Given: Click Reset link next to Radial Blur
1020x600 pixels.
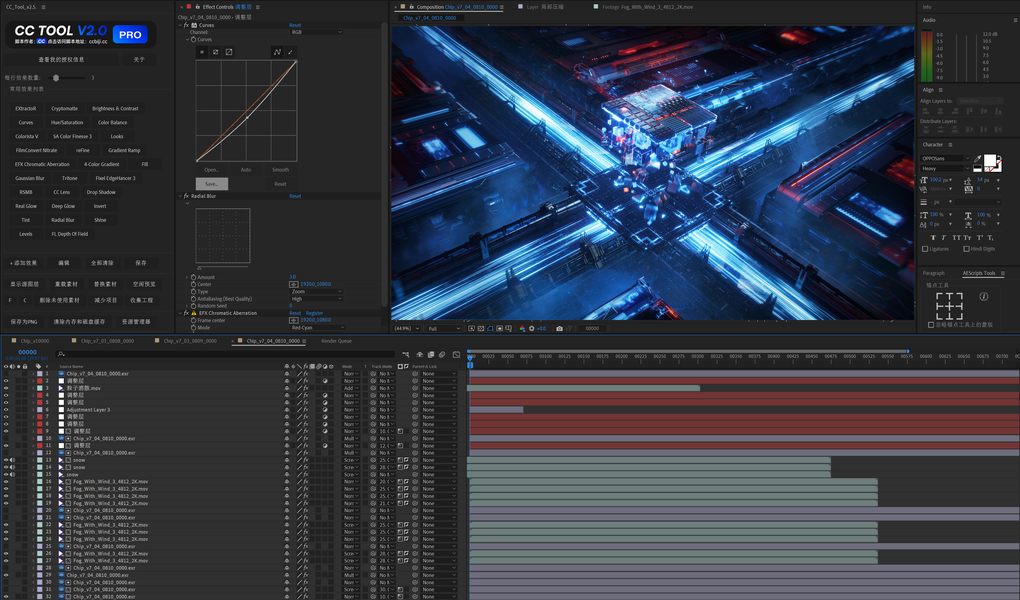Looking at the screenshot, I should pos(295,196).
